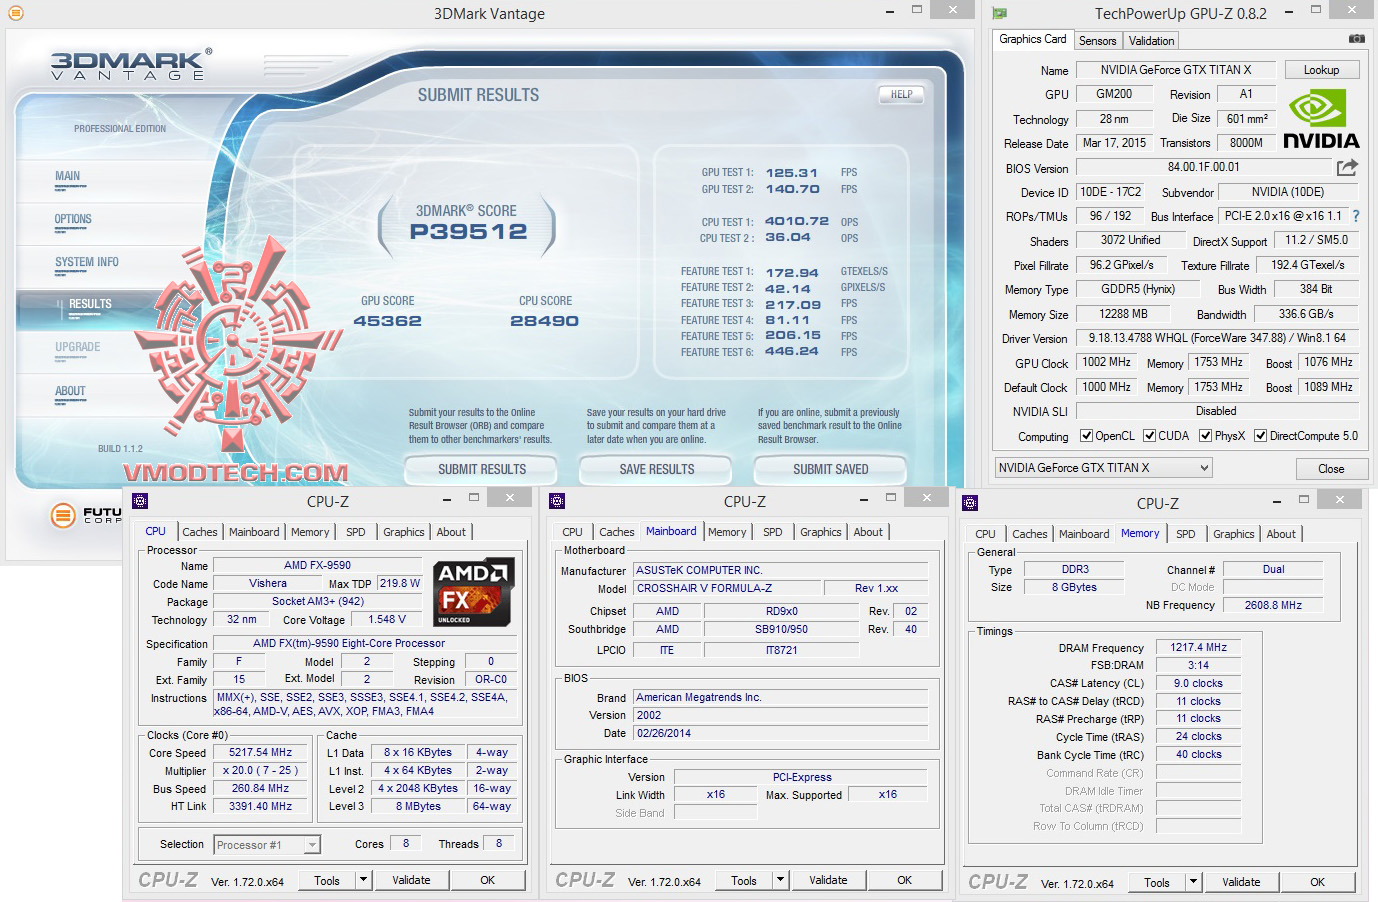Click the GPU TEST 1 result 125.31
The width and height of the screenshot is (1378, 902).
792,173
